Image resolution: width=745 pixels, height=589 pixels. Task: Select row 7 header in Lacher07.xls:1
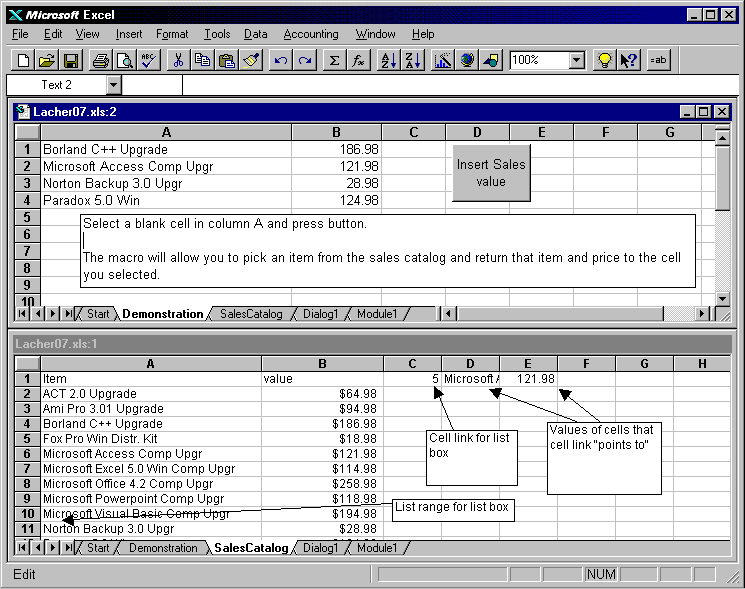(x=27, y=469)
